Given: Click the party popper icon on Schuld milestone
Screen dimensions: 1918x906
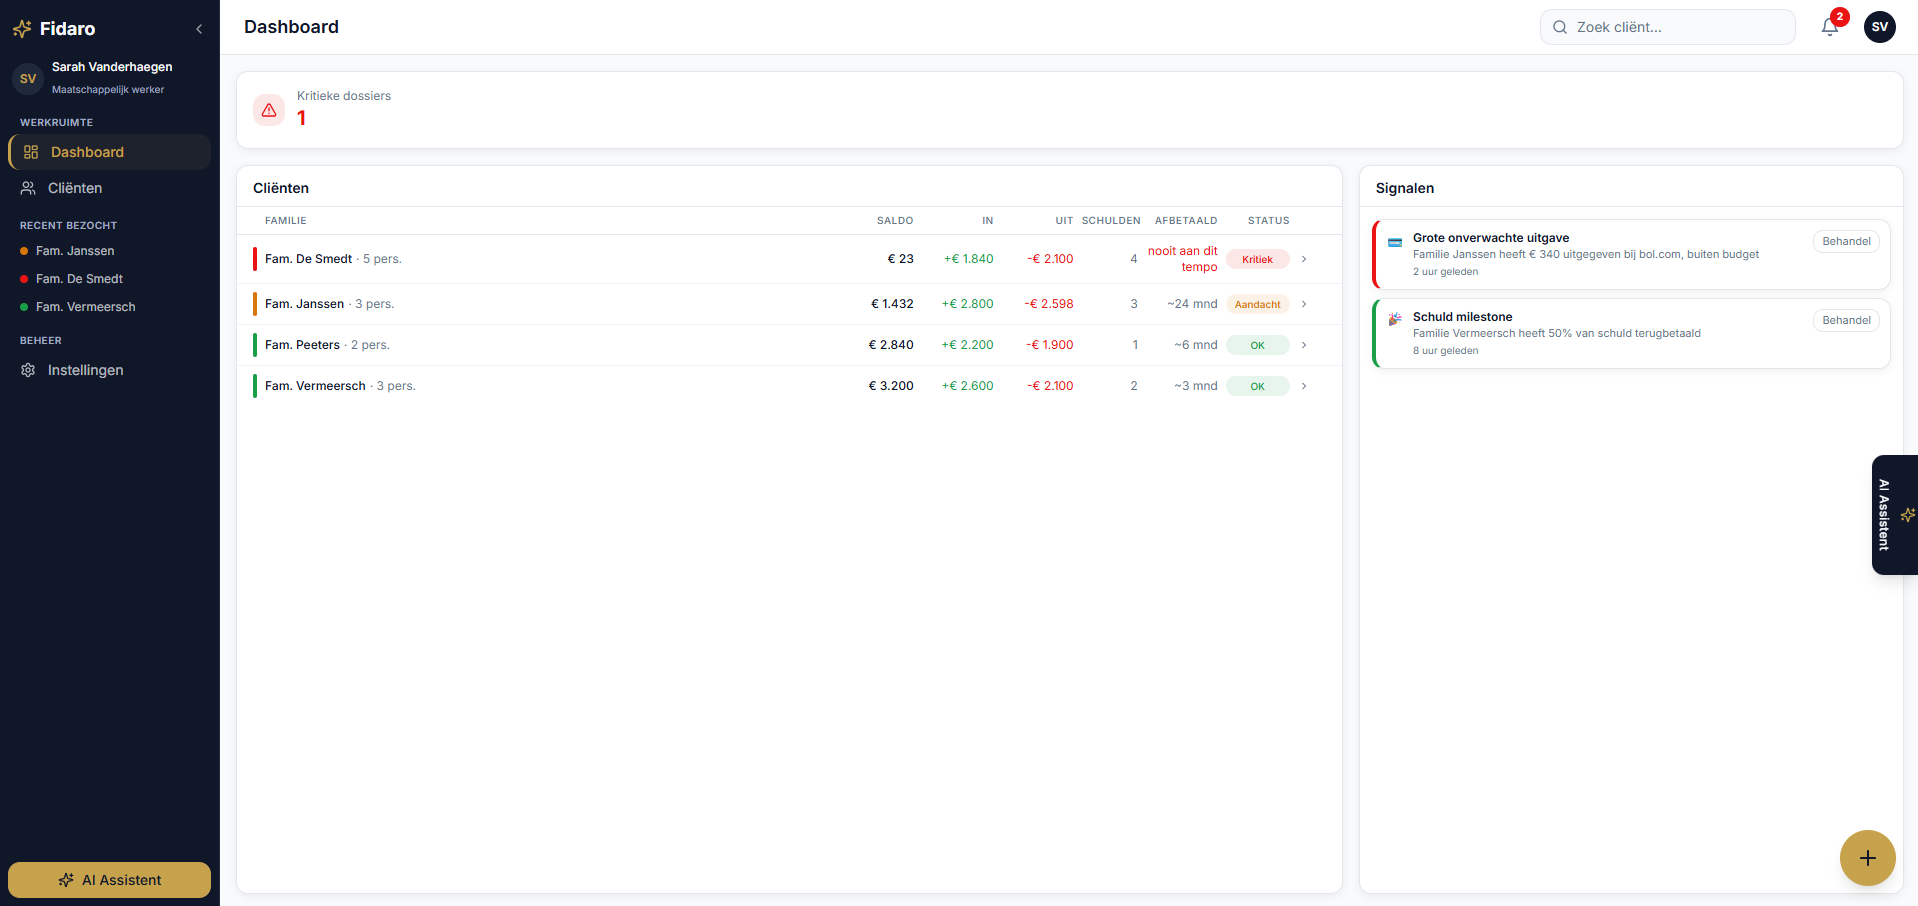Looking at the screenshot, I should [x=1395, y=320].
